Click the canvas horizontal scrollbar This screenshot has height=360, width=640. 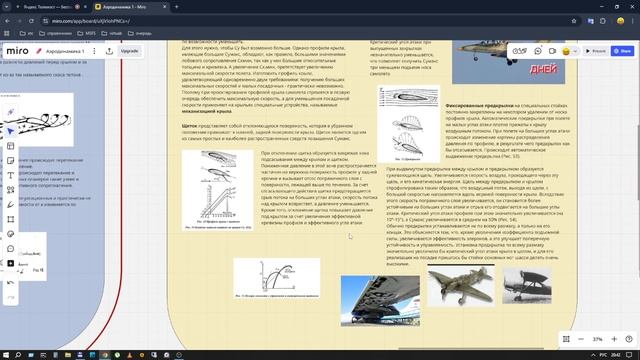pos(471,348)
